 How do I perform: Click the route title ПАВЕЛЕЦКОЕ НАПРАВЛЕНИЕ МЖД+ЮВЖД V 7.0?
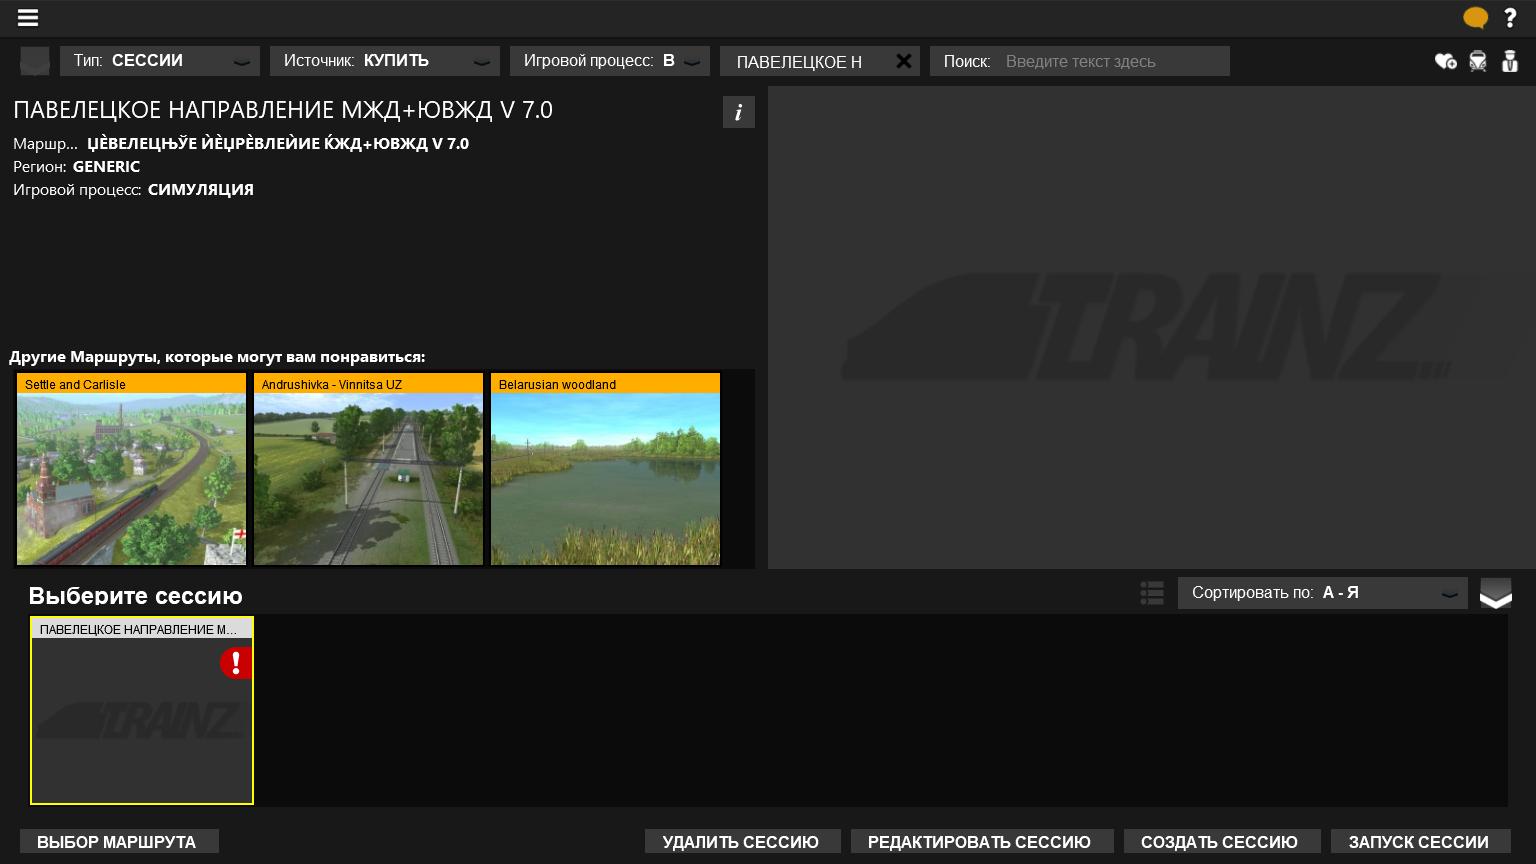283,110
